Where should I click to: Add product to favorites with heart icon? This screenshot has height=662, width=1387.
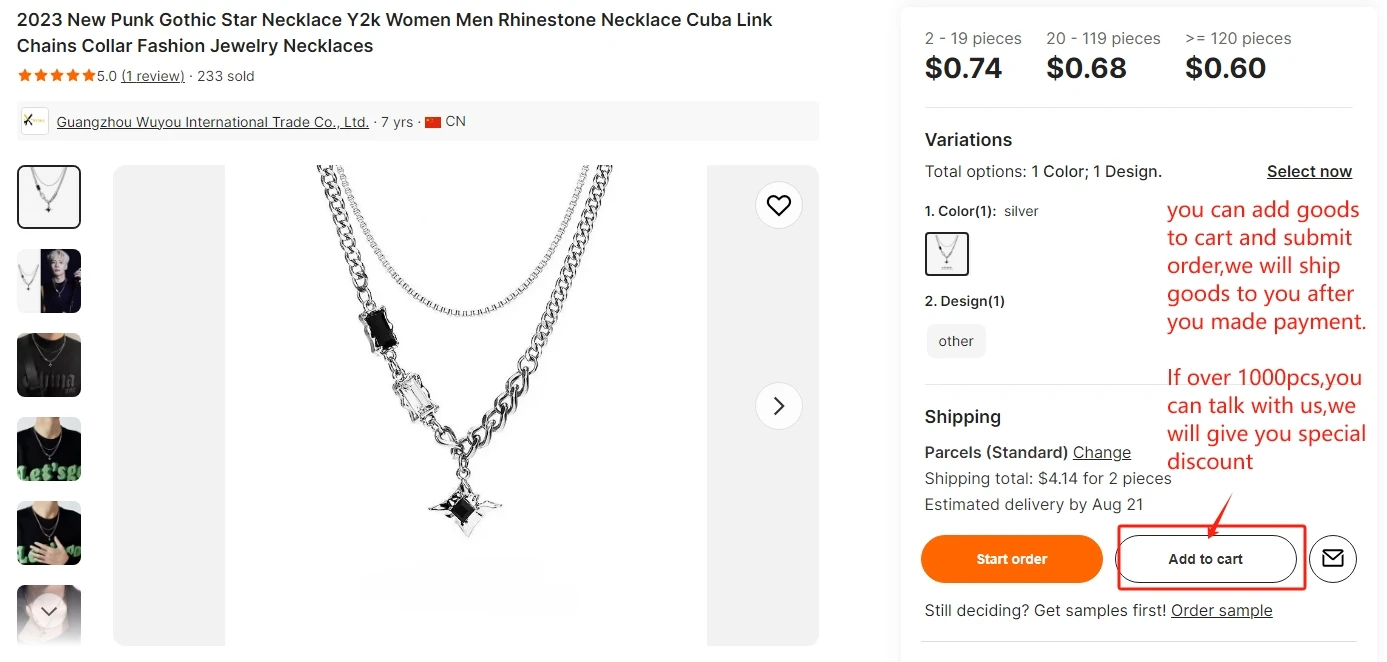pyautogui.click(x=778, y=205)
